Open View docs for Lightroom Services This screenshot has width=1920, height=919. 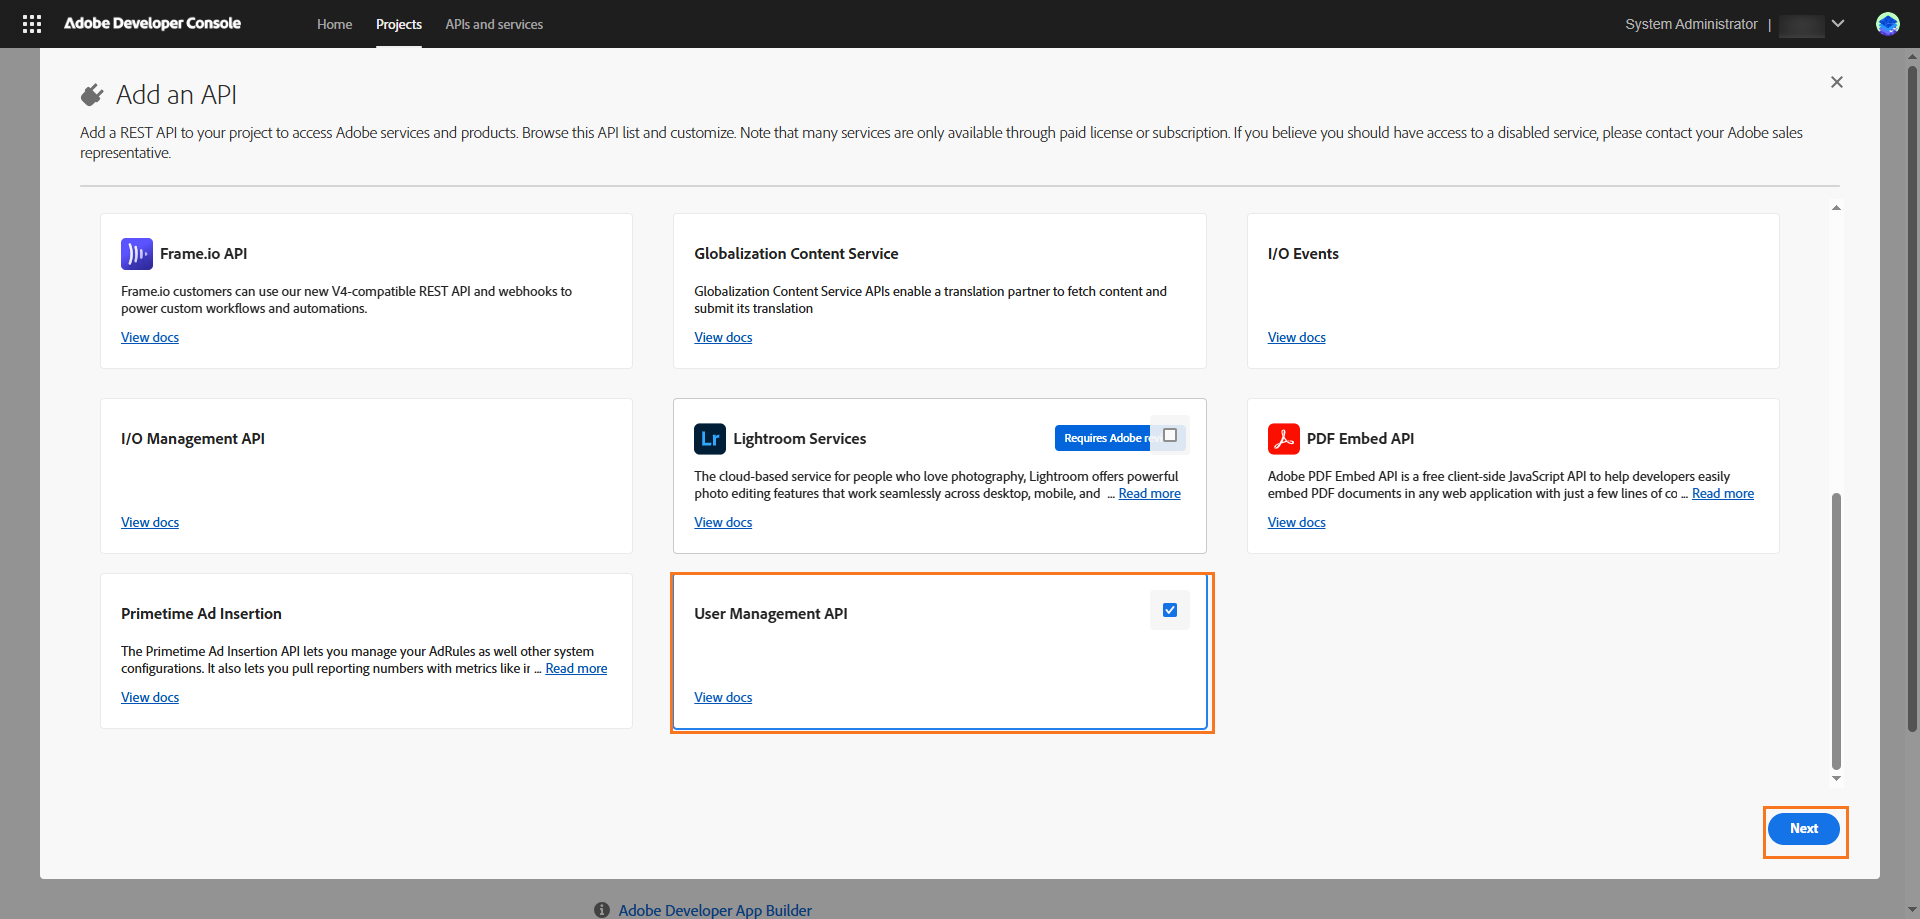(723, 522)
